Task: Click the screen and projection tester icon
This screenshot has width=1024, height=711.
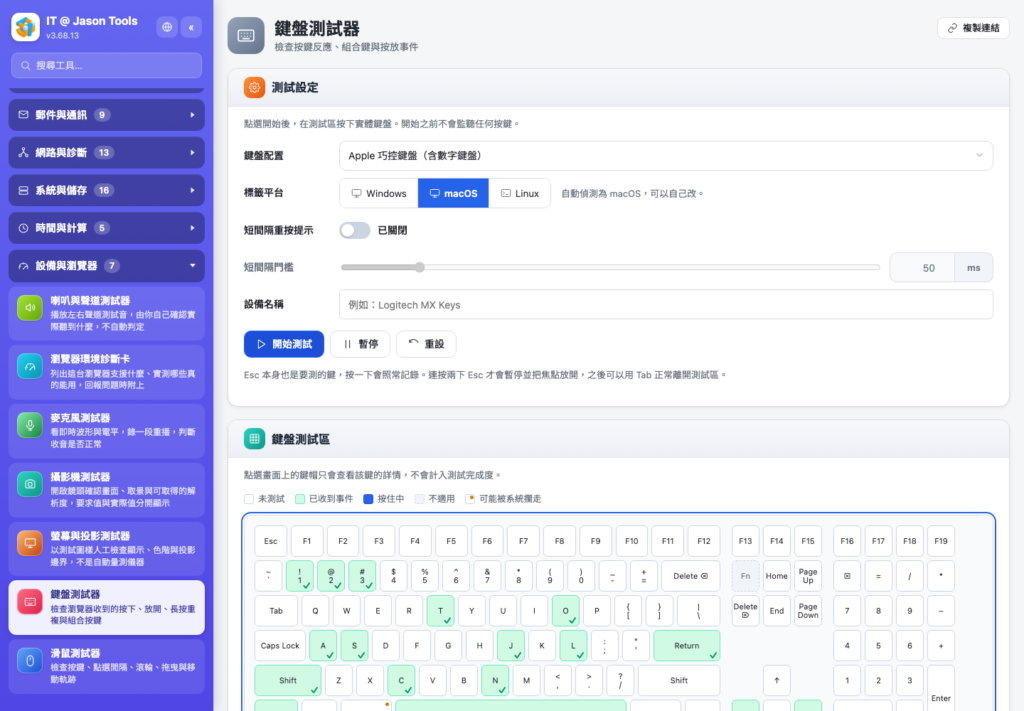Action: pyautogui.click(x=30, y=543)
